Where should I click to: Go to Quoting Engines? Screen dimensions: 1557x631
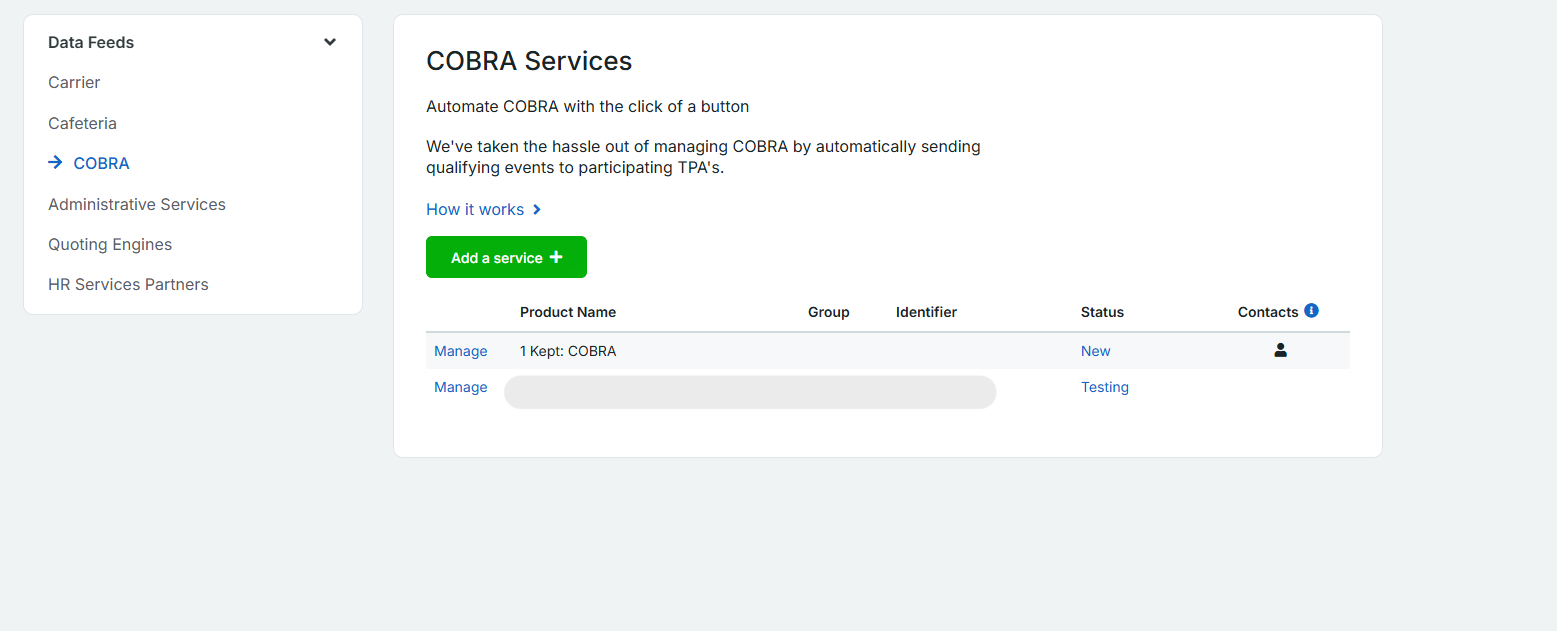110,244
